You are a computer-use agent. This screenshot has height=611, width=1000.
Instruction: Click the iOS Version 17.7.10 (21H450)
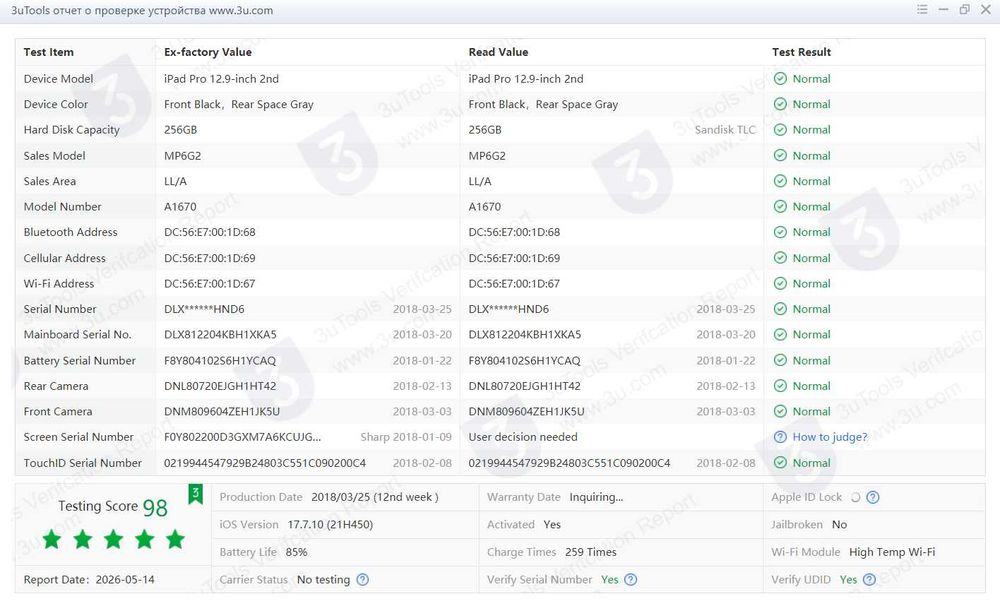(330, 524)
